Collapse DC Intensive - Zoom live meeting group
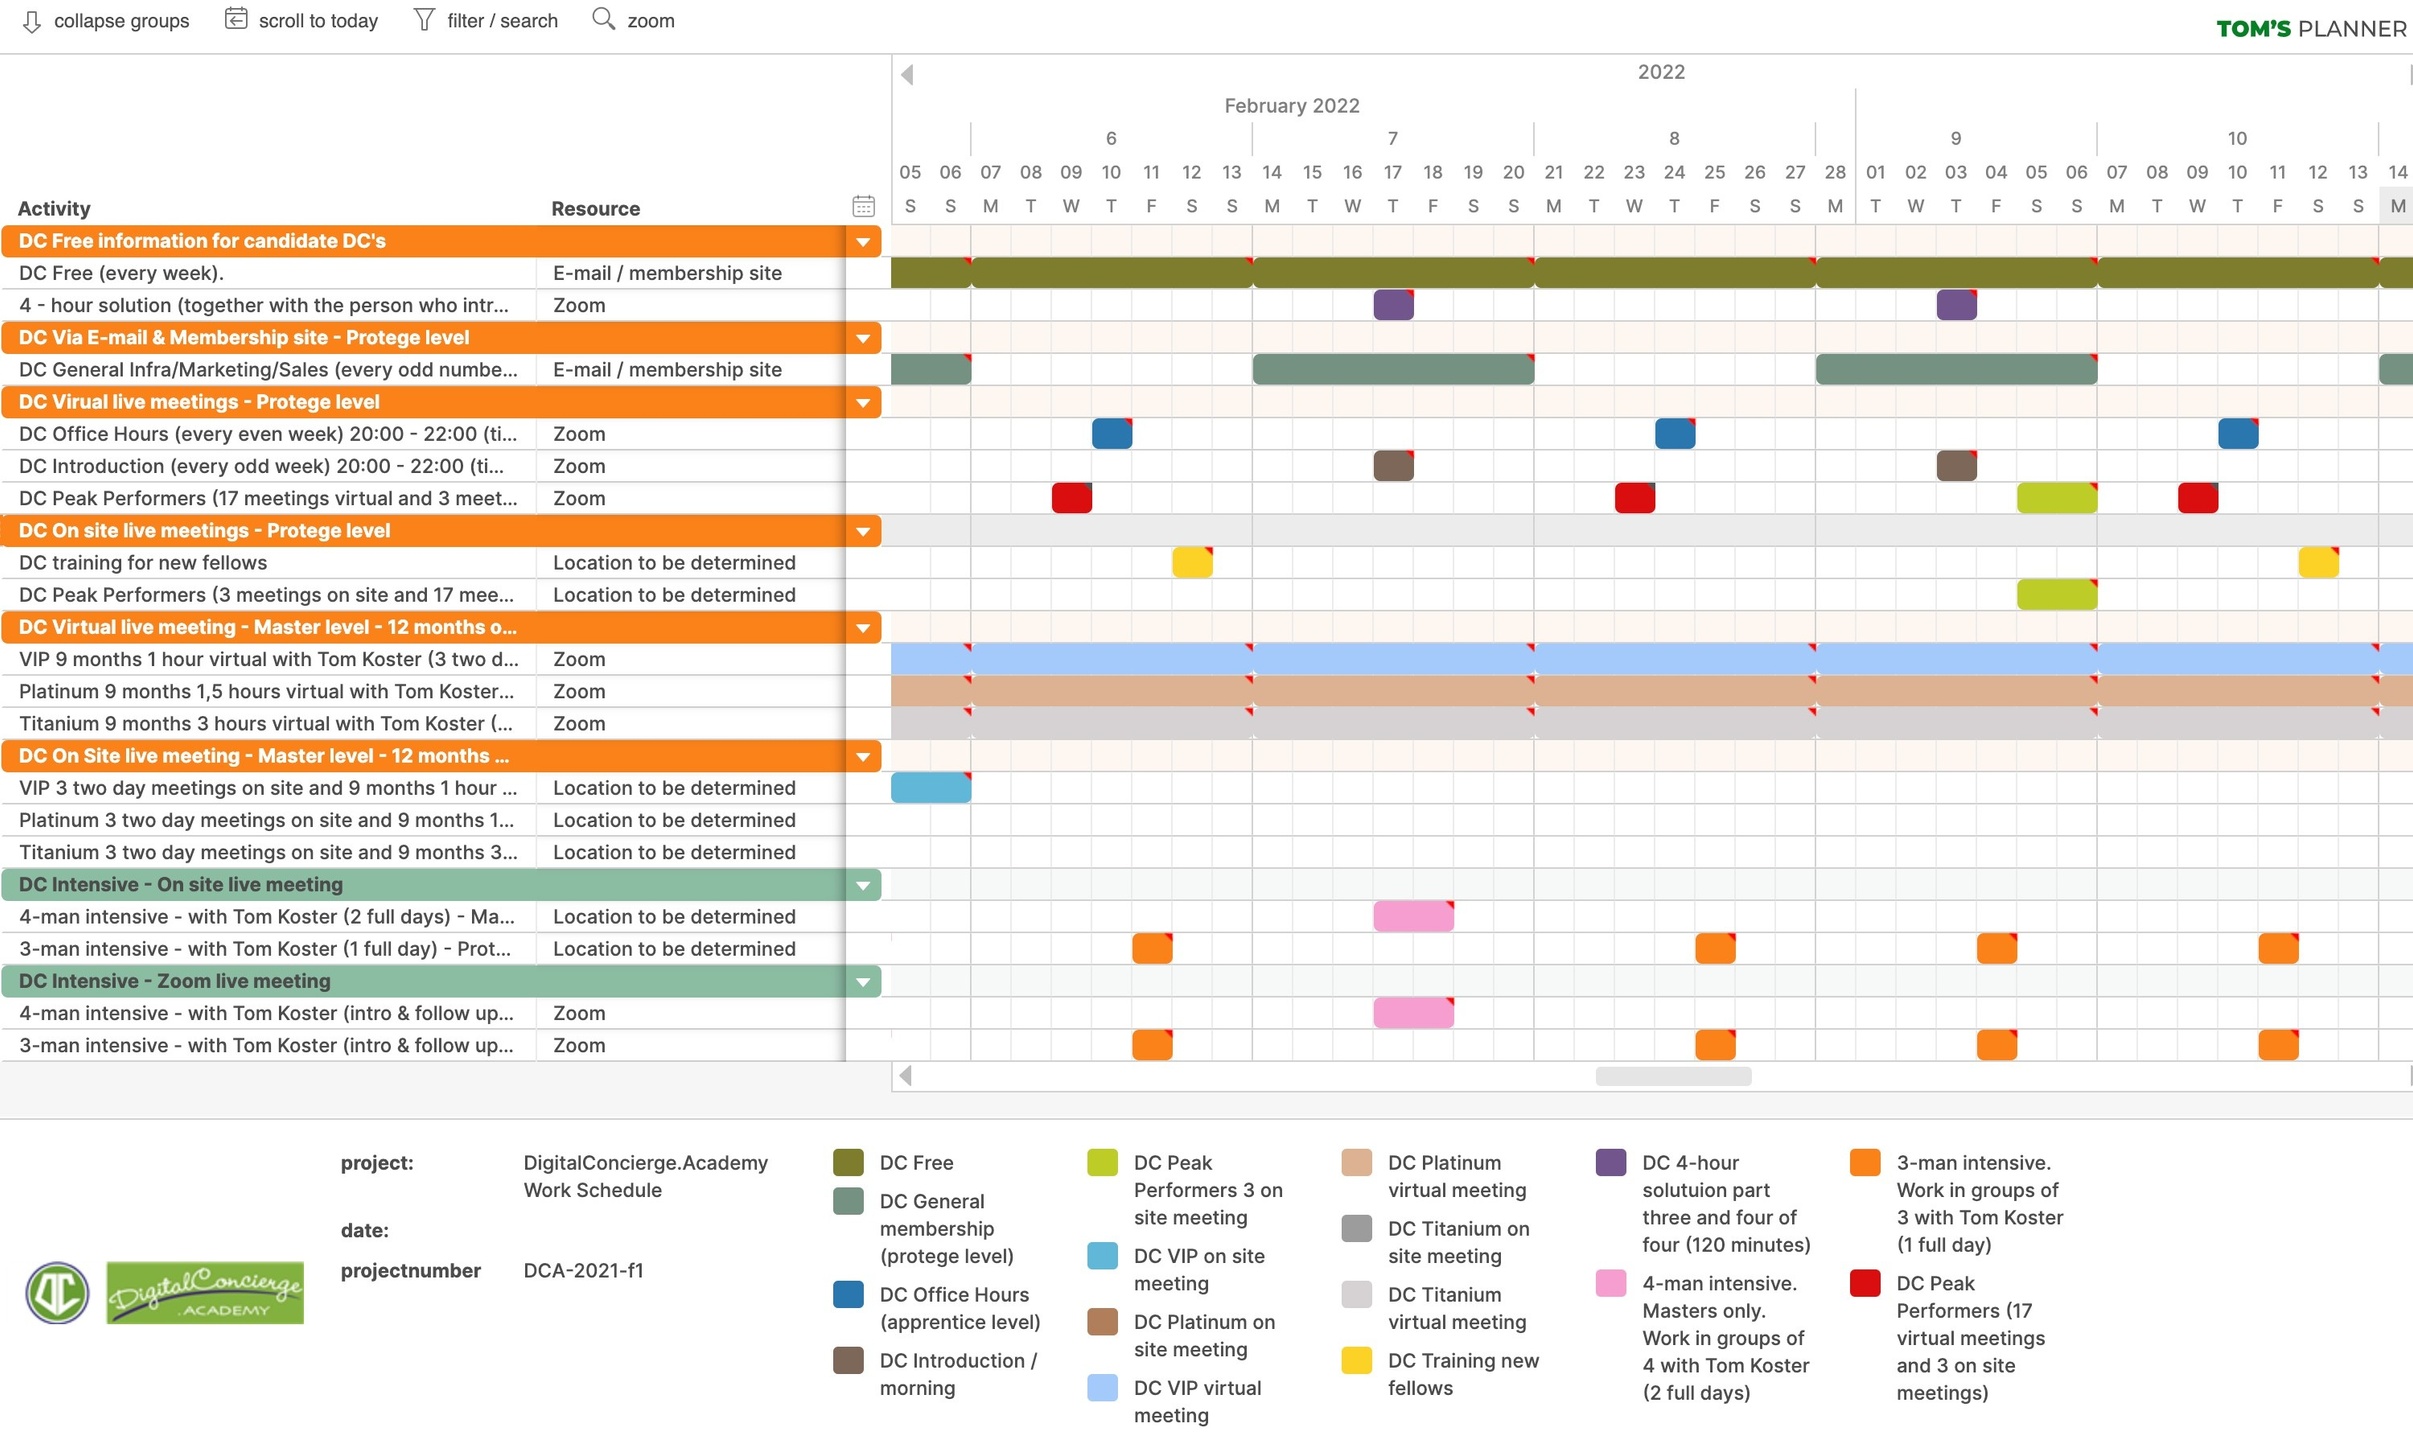 coord(862,982)
